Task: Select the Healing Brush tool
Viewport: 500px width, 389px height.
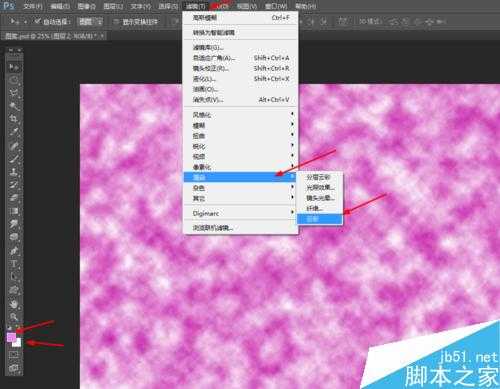Action: 14,146
